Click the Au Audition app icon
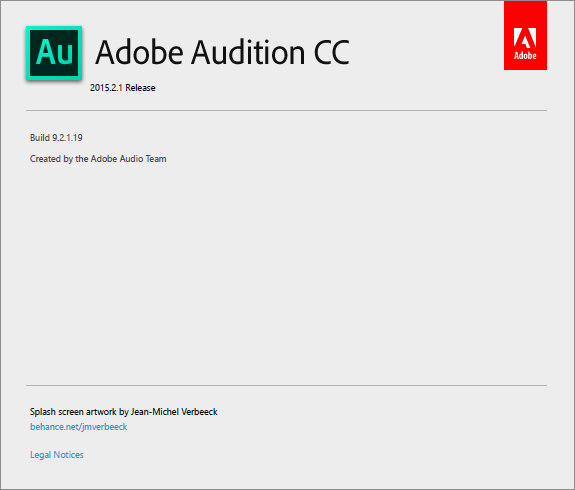The width and height of the screenshot is (575, 490). coord(54,53)
